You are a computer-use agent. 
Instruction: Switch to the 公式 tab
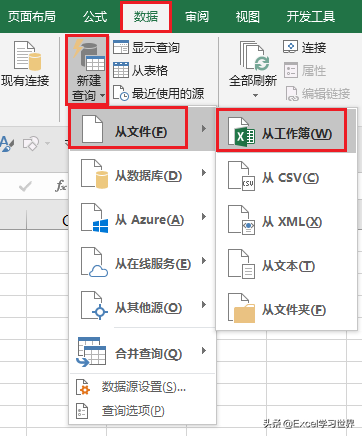(x=95, y=16)
